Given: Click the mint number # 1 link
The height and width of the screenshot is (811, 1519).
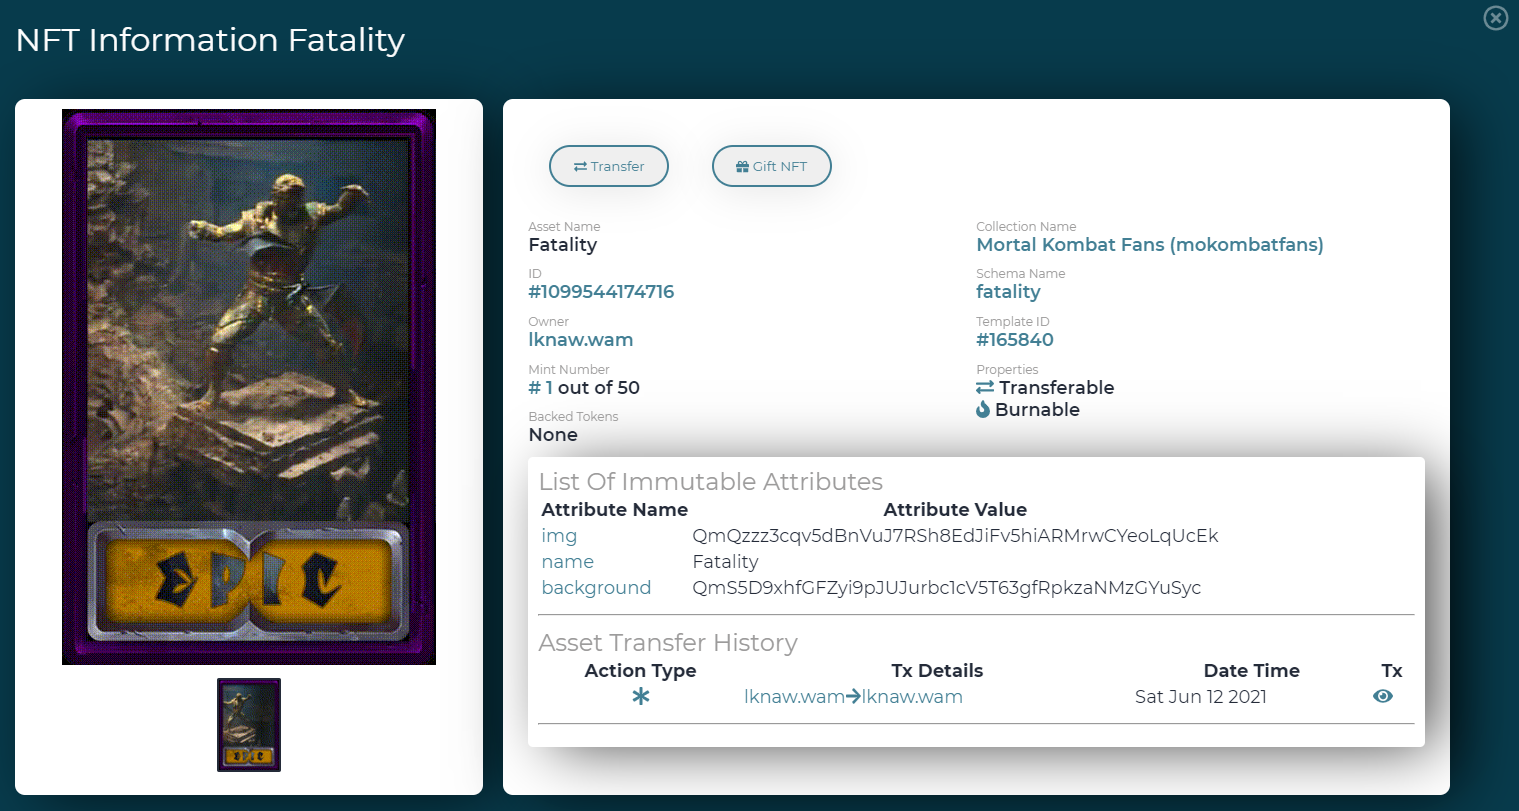Looking at the screenshot, I should pyautogui.click(x=541, y=388).
